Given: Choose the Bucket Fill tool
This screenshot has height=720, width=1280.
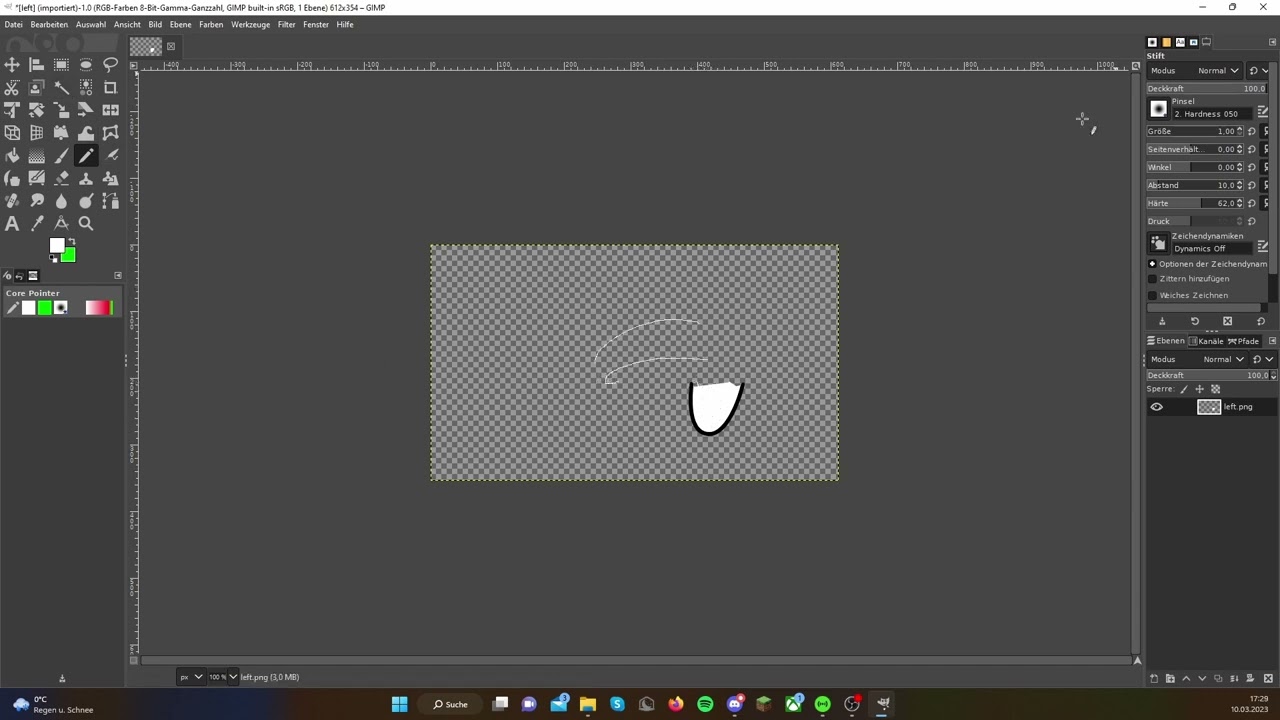Looking at the screenshot, I should [12, 156].
